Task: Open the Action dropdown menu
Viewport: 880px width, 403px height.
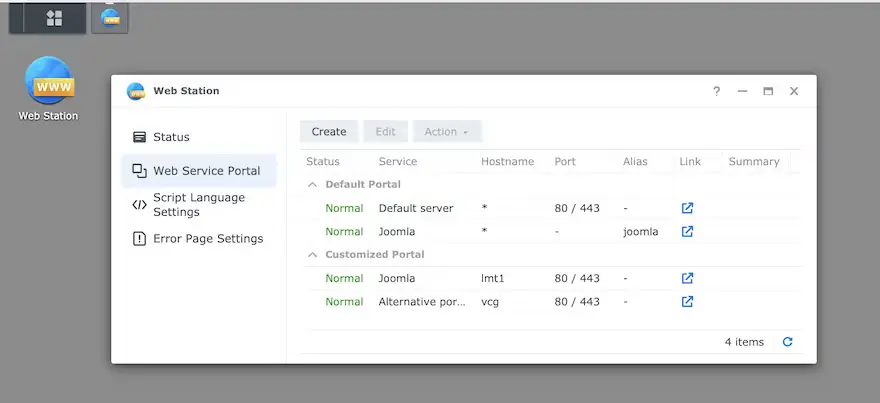Action: (x=447, y=131)
